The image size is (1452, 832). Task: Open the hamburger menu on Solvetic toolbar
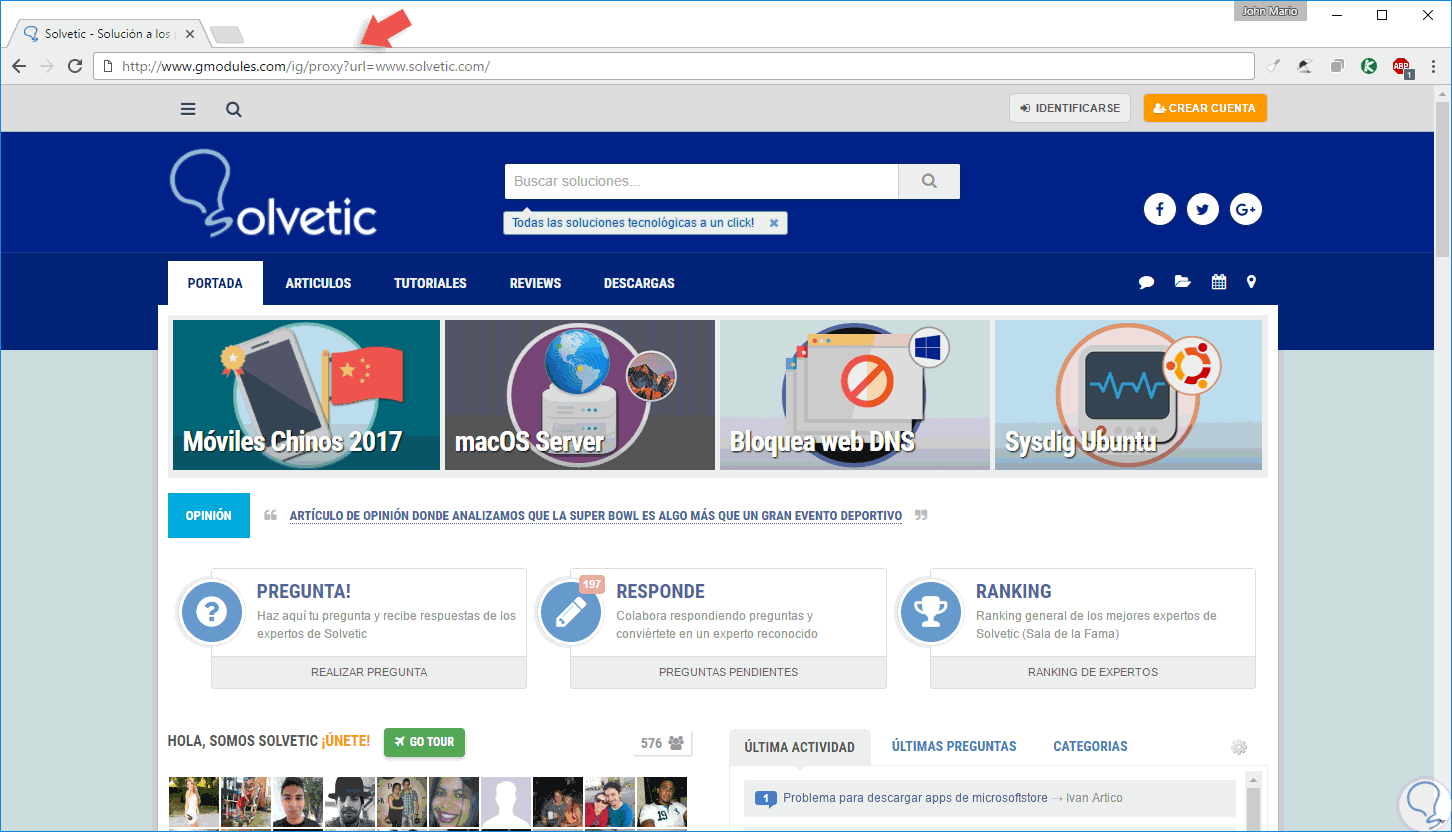tap(188, 109)
